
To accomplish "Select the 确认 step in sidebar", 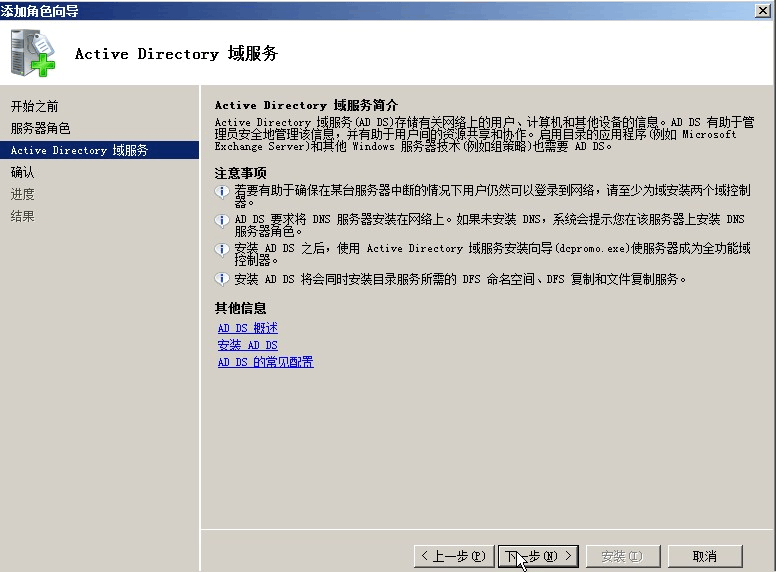I will coord(23,172).
